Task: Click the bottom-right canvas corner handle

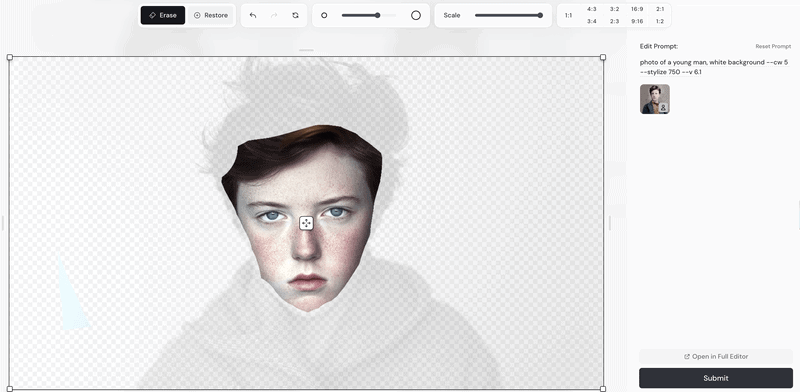Action: pos(603,389)
